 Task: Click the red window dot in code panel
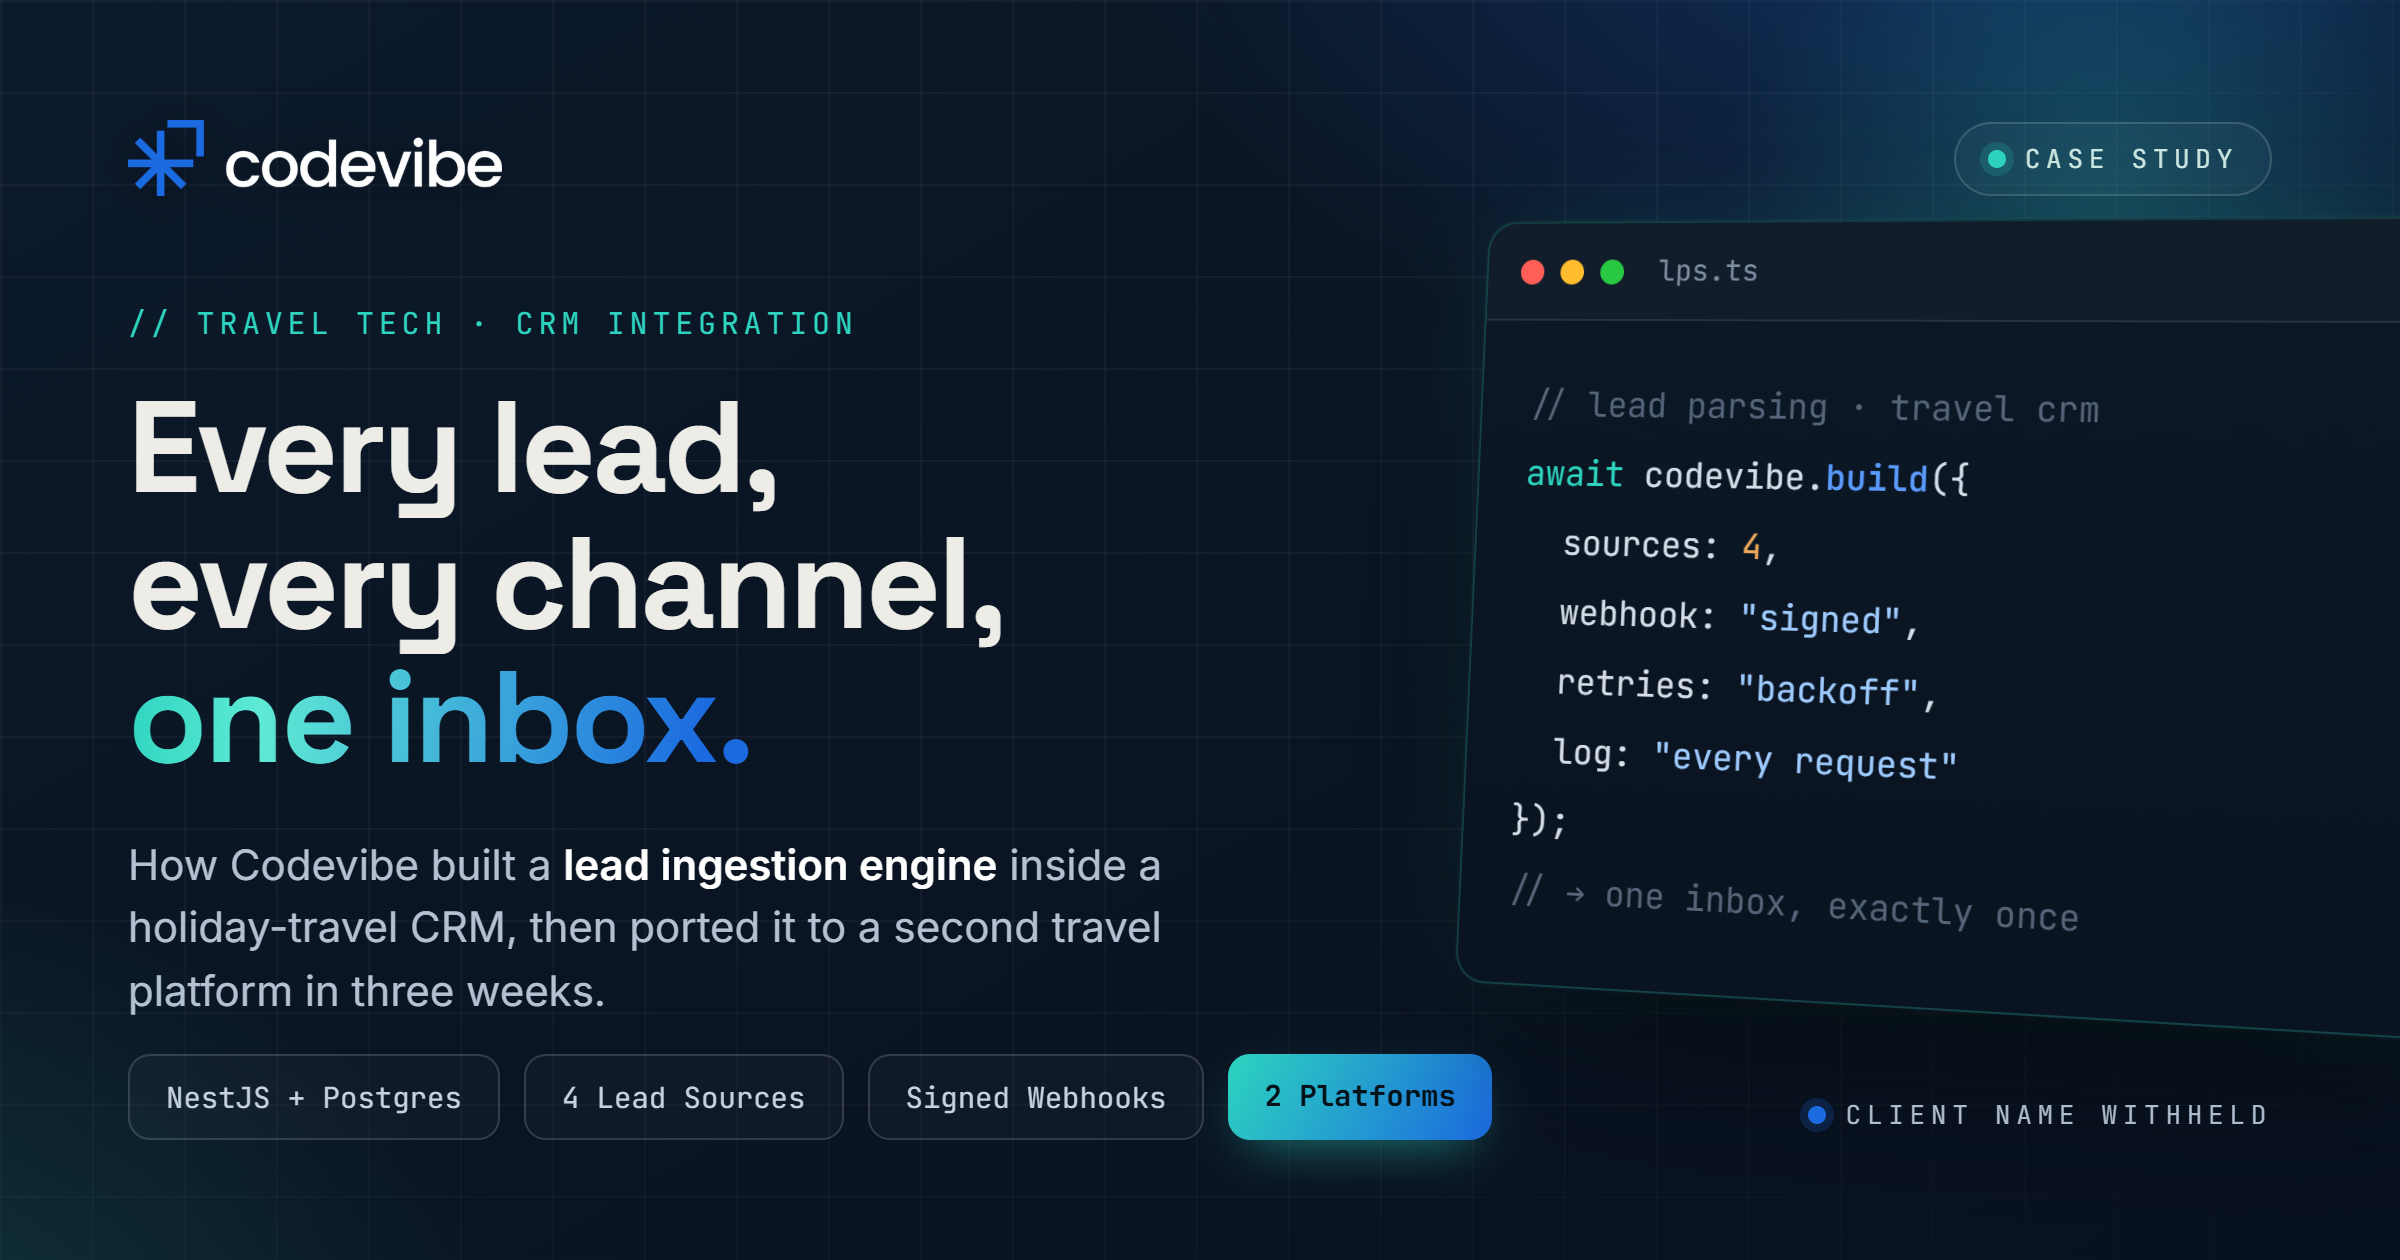[1532, 272]
